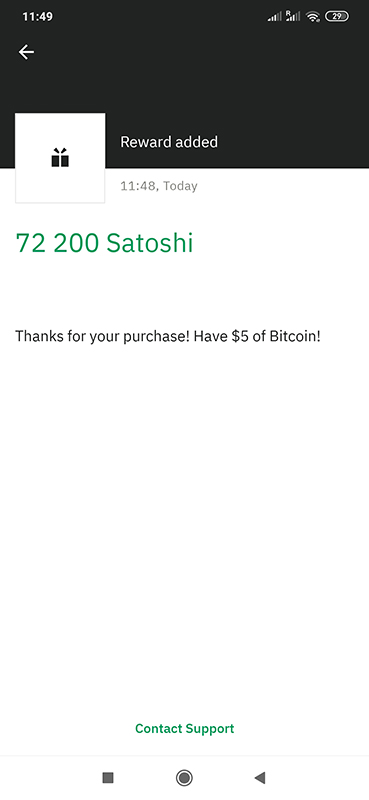Tap the 72 200 Satoshi amount
369x800 pixels.
(x=105, y=243)
